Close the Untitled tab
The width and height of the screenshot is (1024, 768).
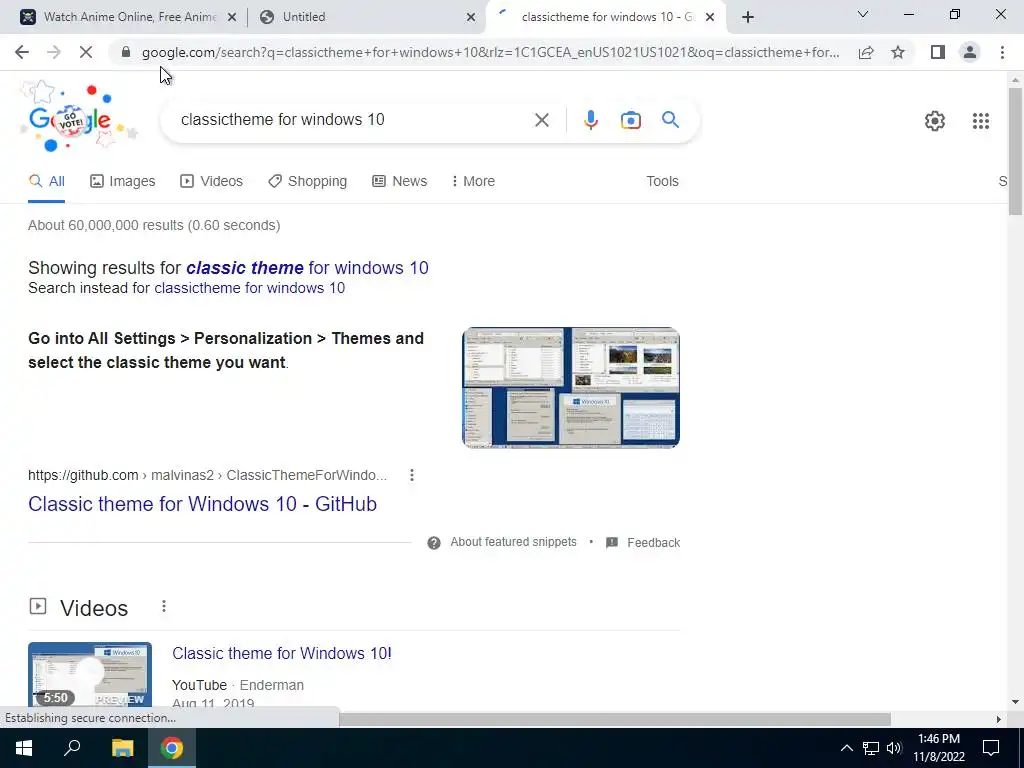(x=471, y=17)
